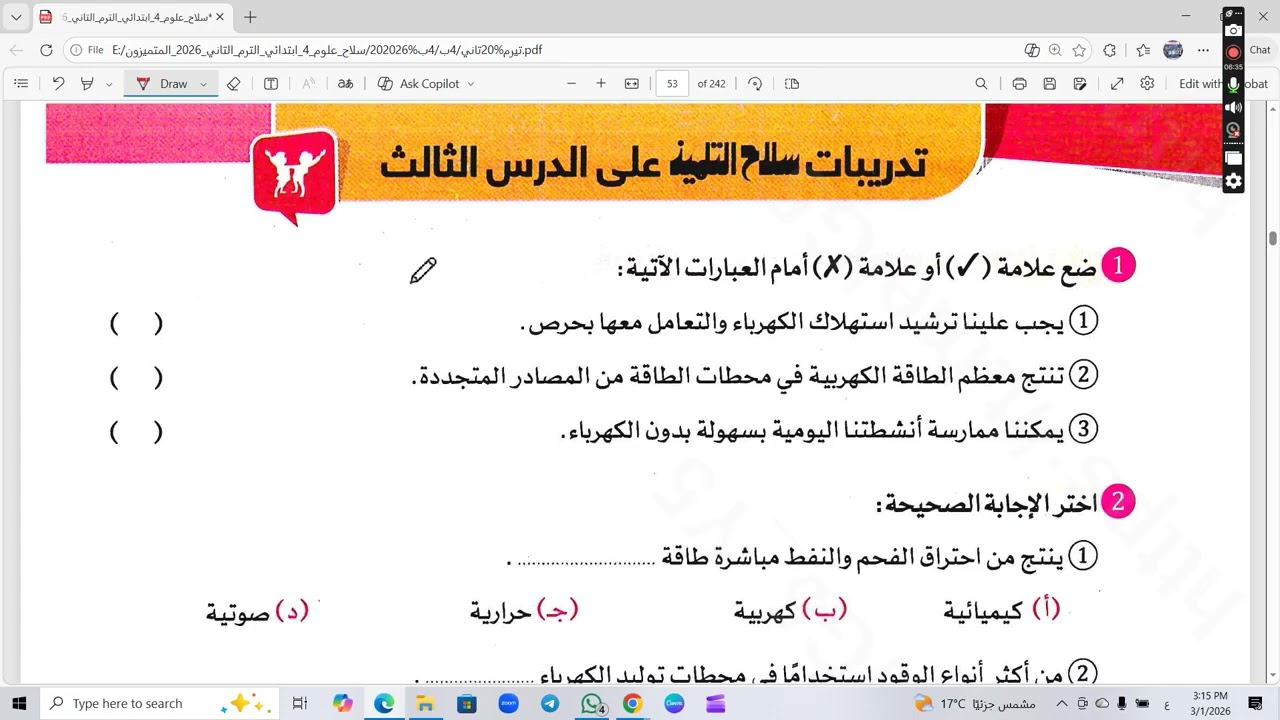
Task: Open recorder settings gear in overlay
Action: click(x=1233, y=181)
